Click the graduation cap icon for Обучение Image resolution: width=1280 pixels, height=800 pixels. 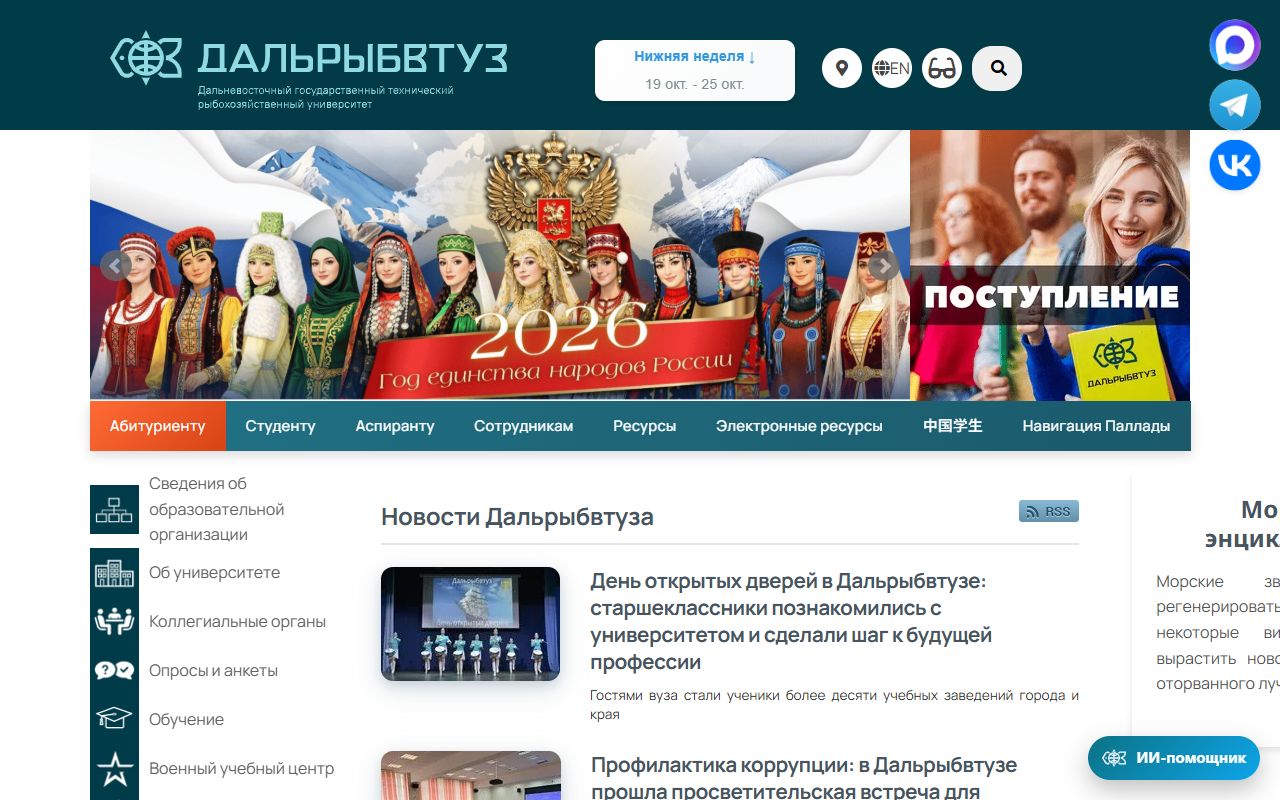pyautogui.click(x=114, y=720)
